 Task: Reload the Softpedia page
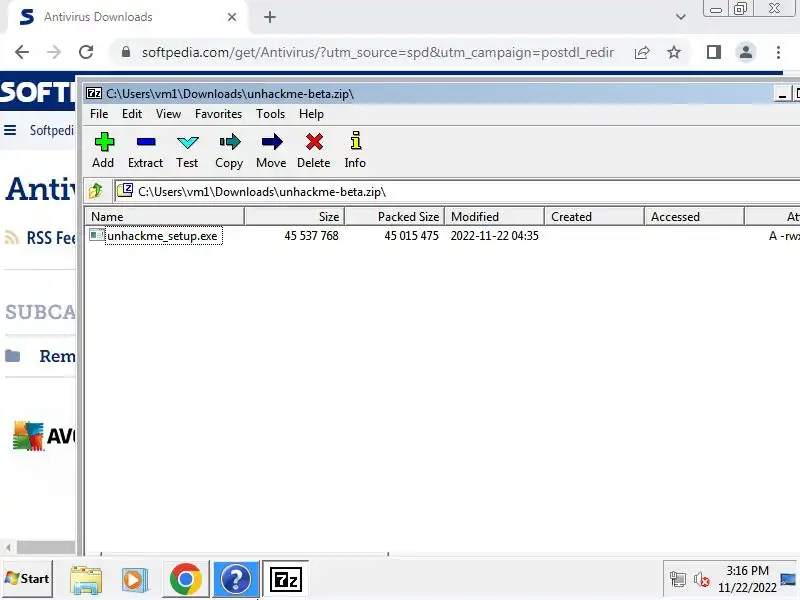click(86, 52)
